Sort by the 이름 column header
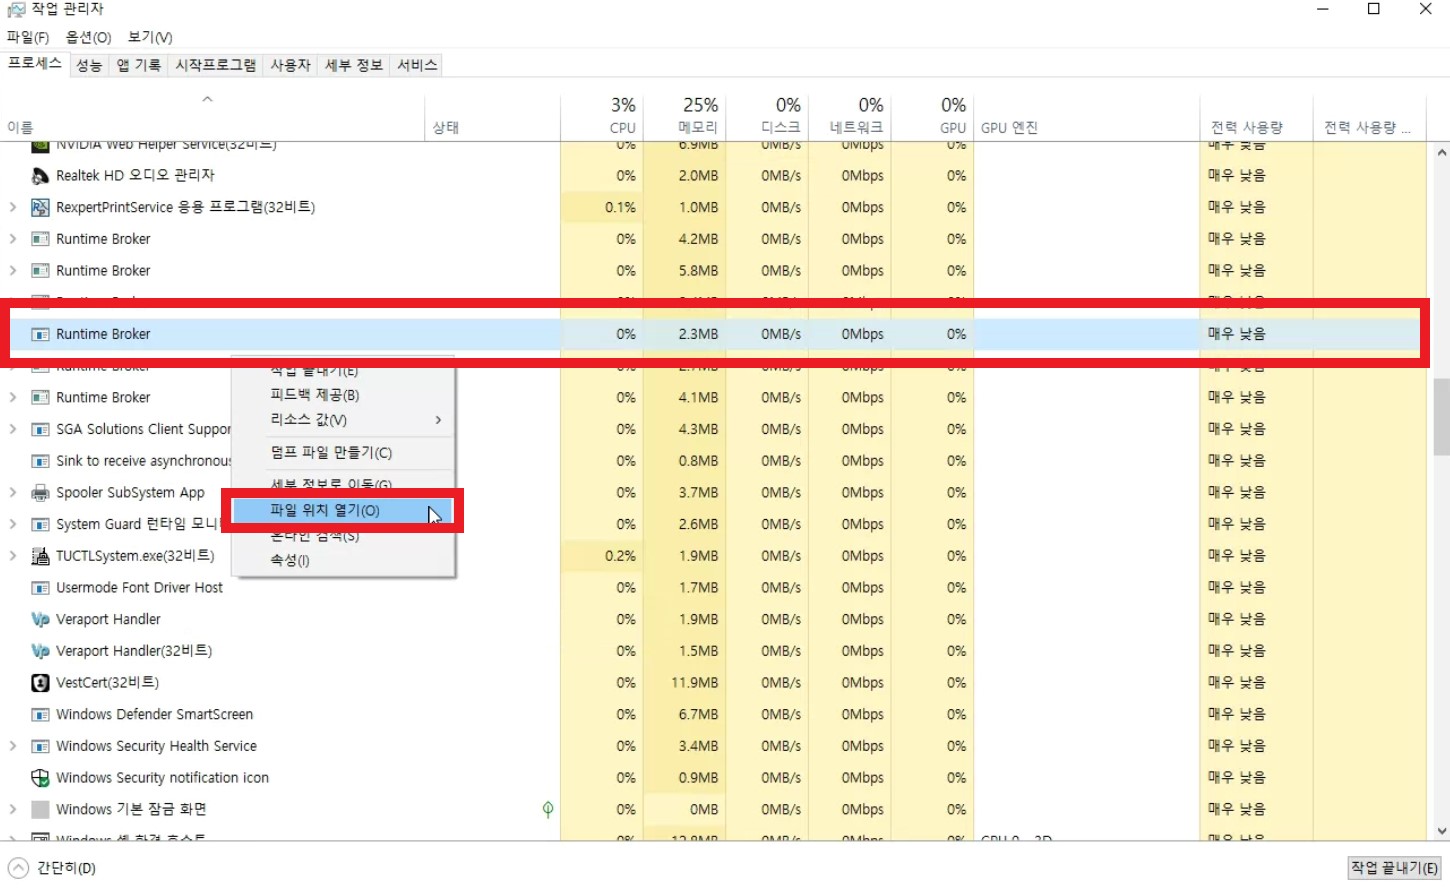 (x=212, y=116)
